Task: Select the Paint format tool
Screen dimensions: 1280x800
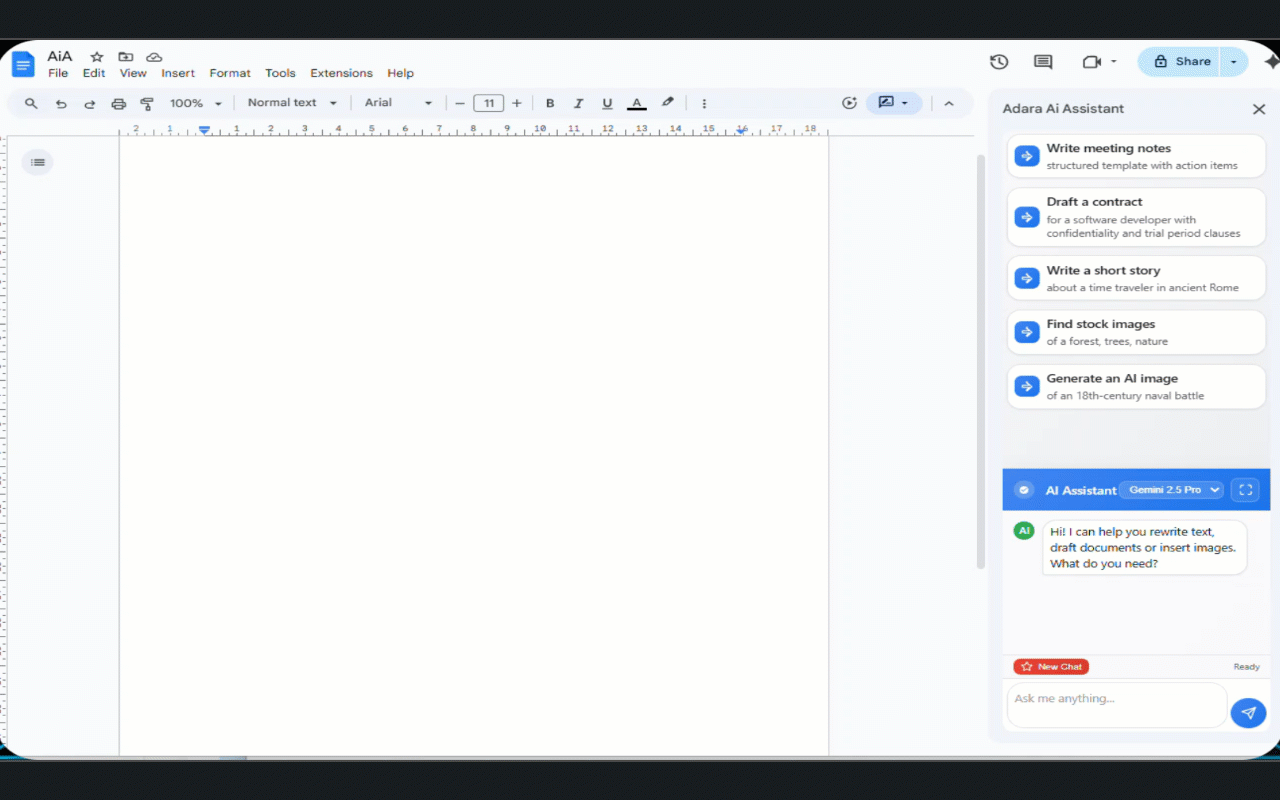Action: (x=147, y=103)
